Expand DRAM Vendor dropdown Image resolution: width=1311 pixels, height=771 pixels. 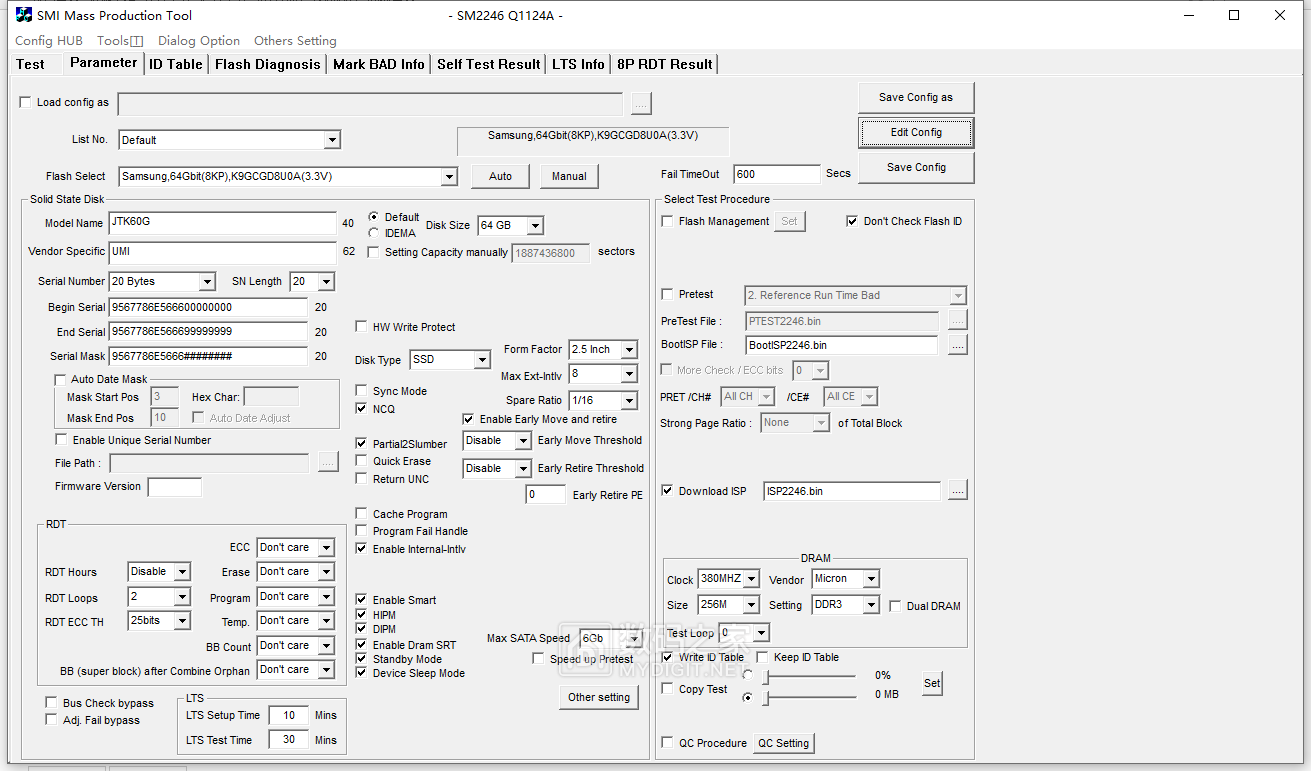pos(871,580)
